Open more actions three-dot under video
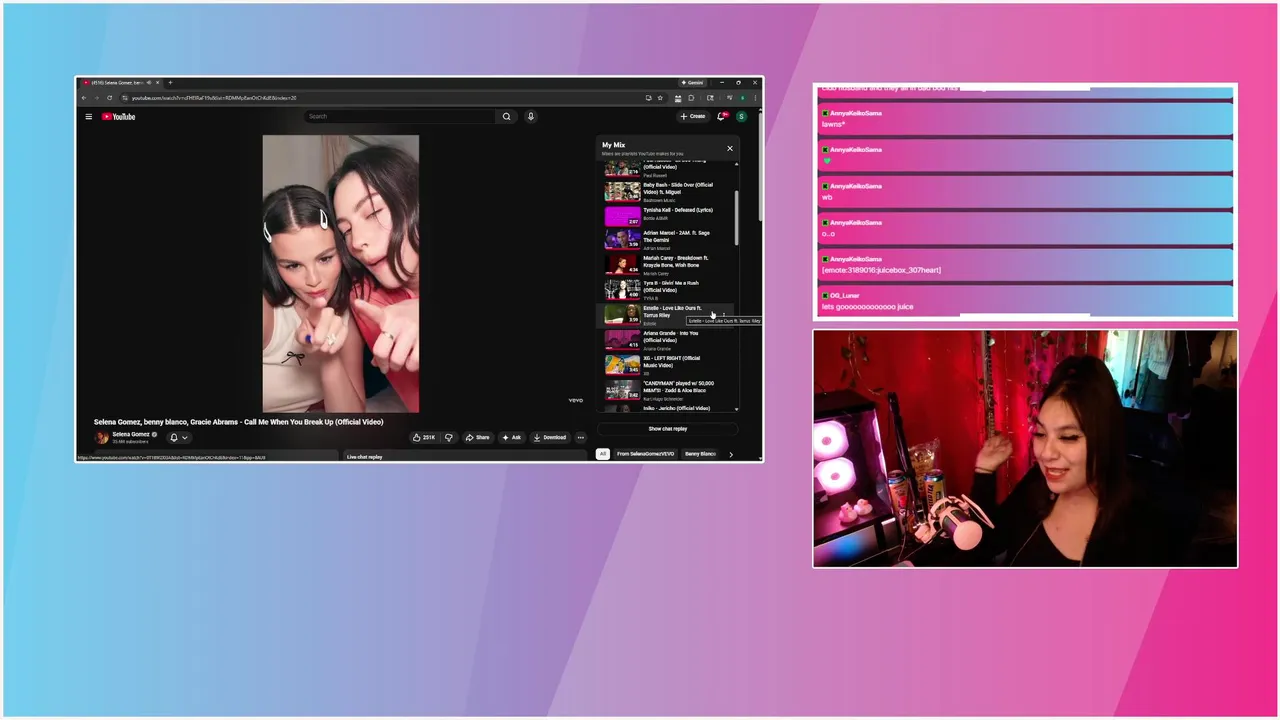This screenshot has height=720, width=1280. [580, 438]
